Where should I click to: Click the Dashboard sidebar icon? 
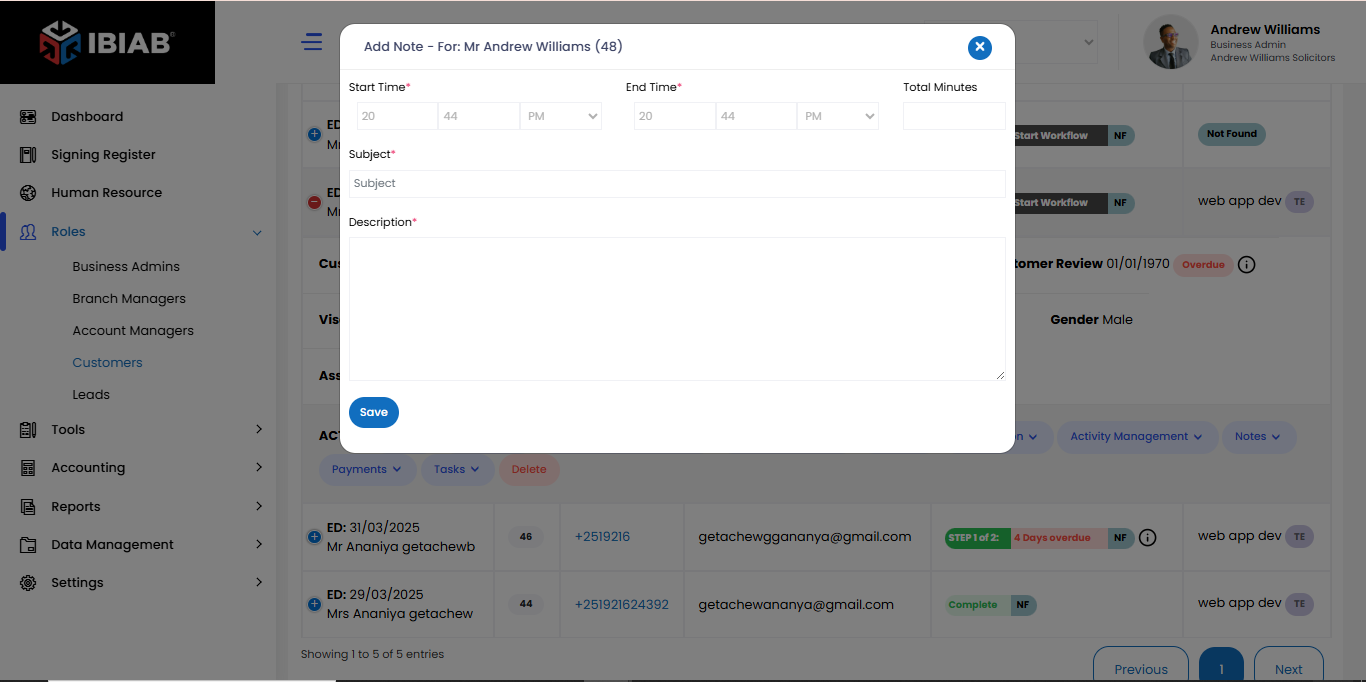pos(28,117)
